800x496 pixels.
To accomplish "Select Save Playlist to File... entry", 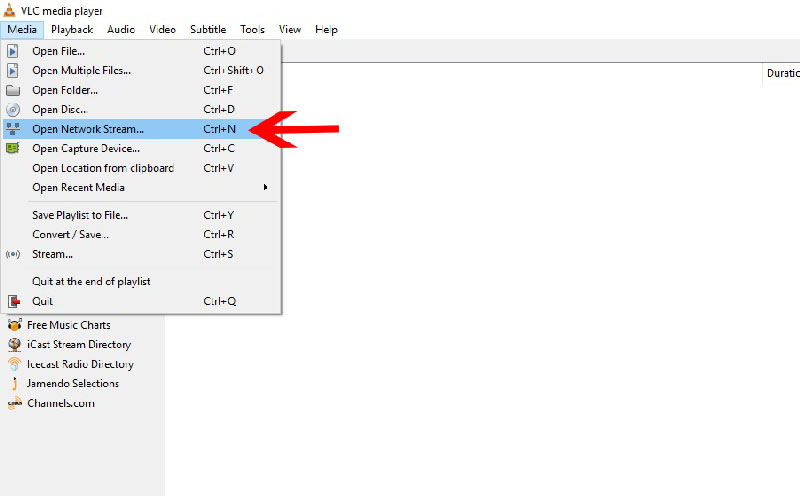I will 141,215.
